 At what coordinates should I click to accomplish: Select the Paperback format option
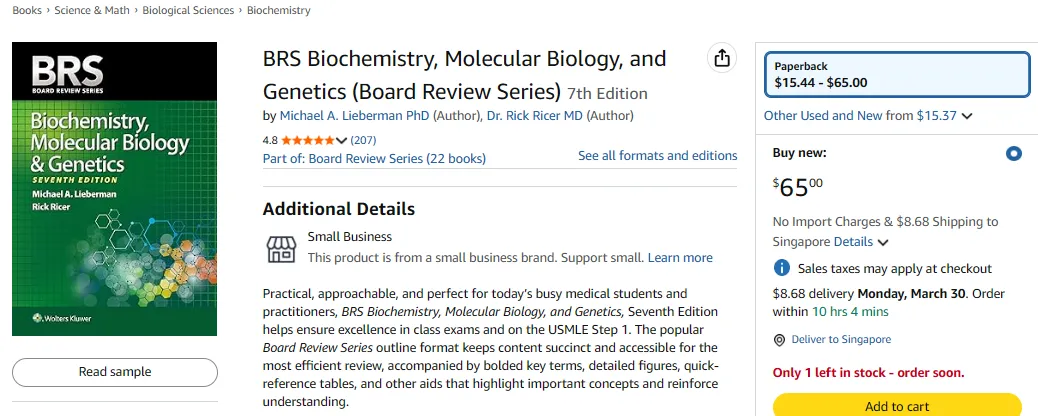pyautogui.click(x=896, y=75)
